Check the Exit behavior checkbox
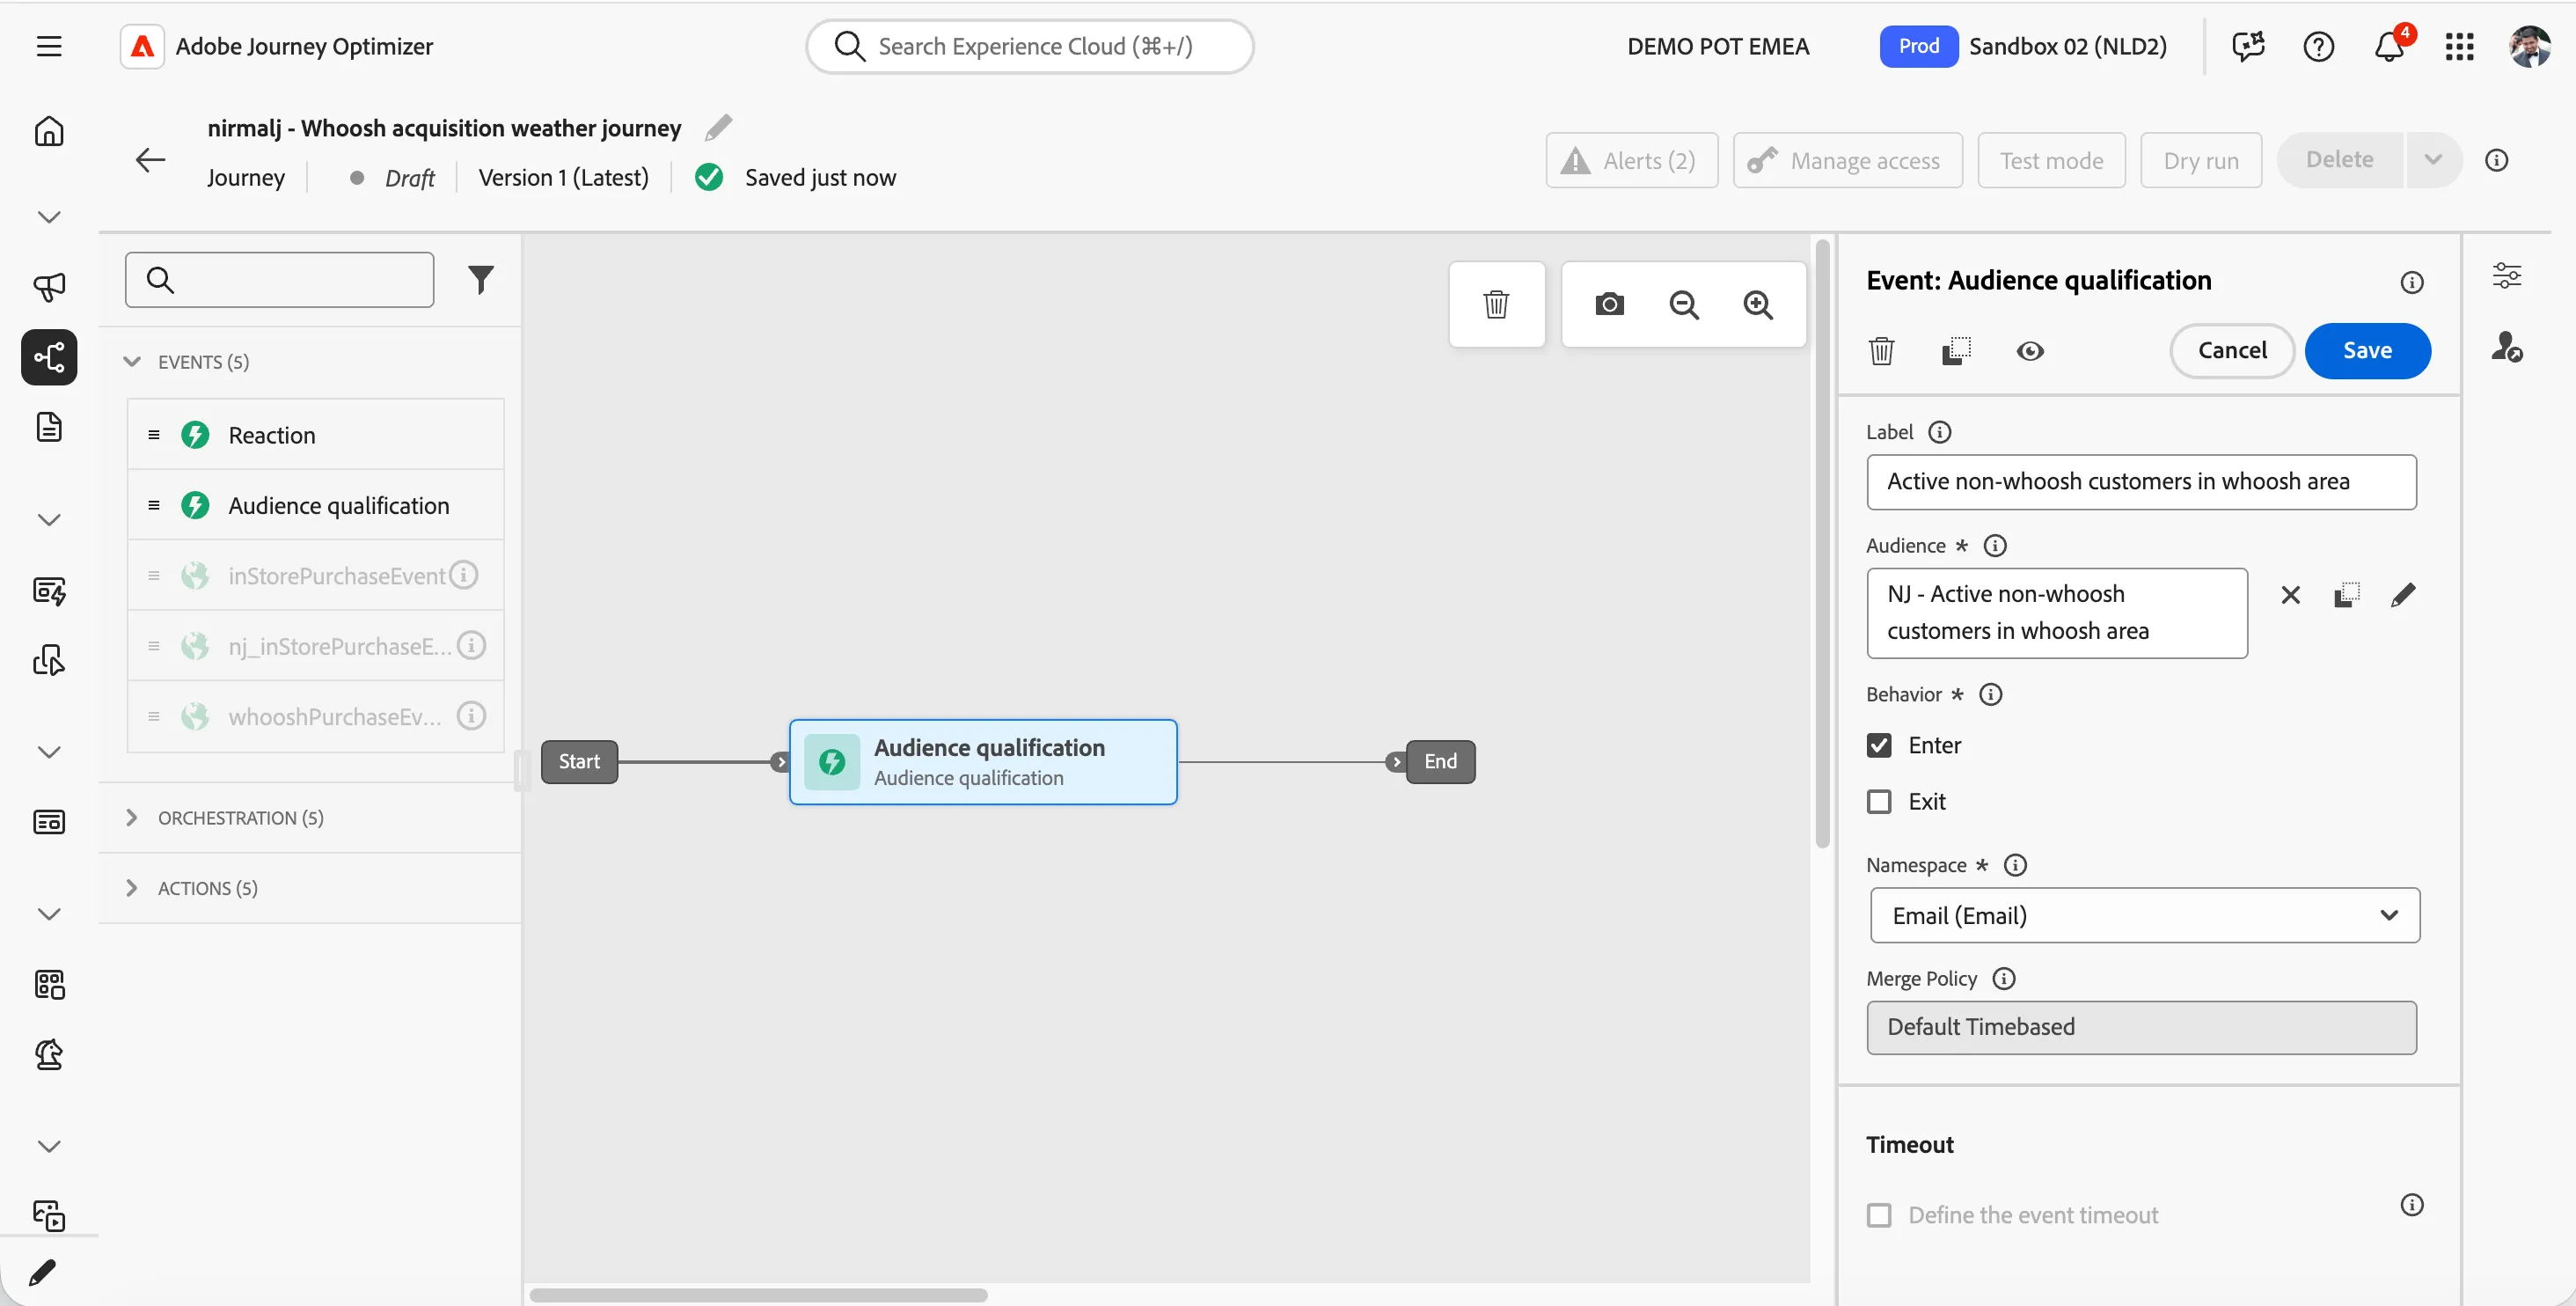Screen dimensions: 2576x1306 (x=1879, y=801)
